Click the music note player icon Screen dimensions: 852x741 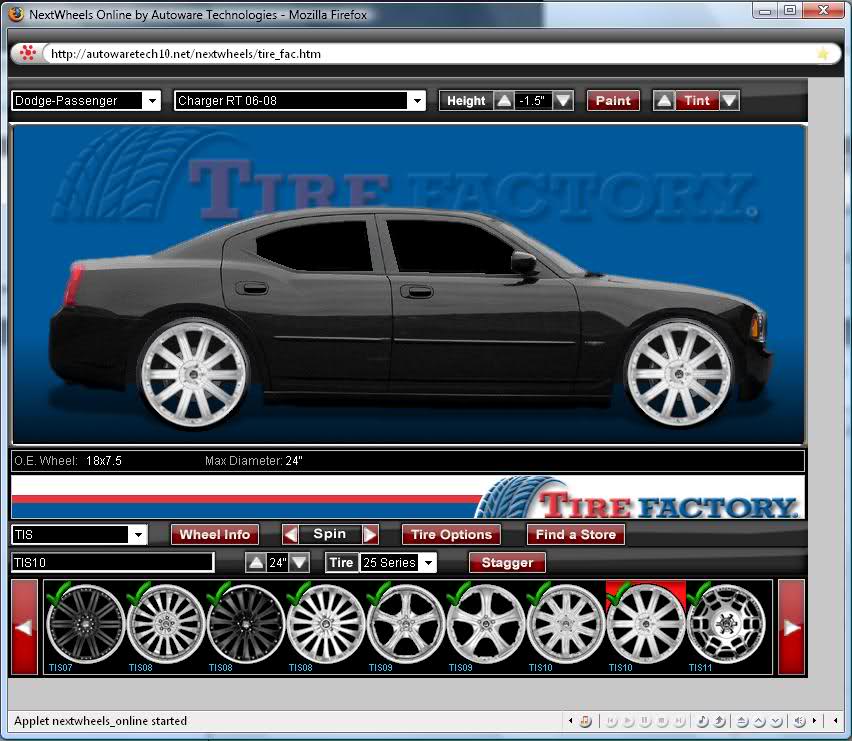(585, 721)
